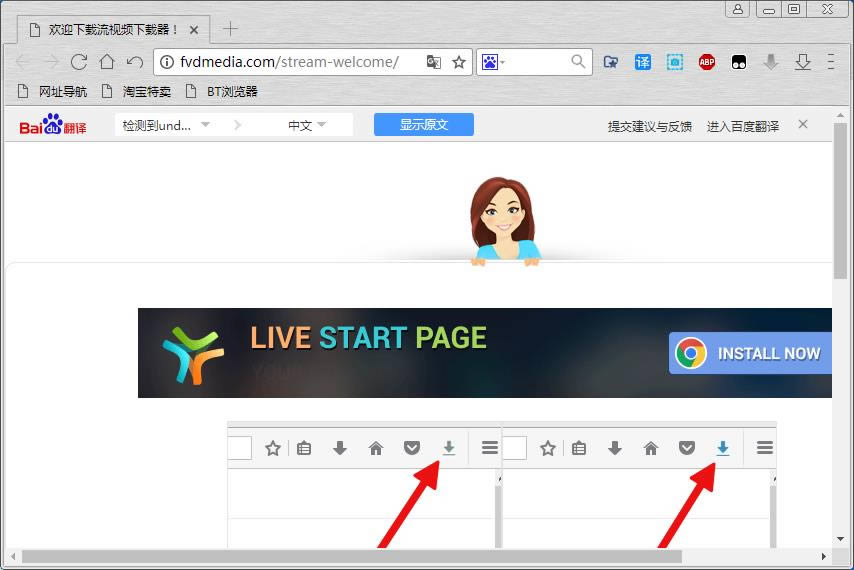Viewport: 854px width, 570px height.
Task: Click the blue translate extension icon
Action: (643, 62)
